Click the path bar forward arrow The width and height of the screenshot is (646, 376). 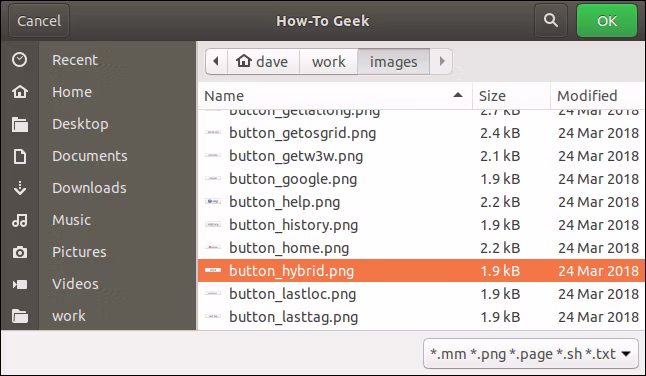pyautogui.click(x=441, y=61)
